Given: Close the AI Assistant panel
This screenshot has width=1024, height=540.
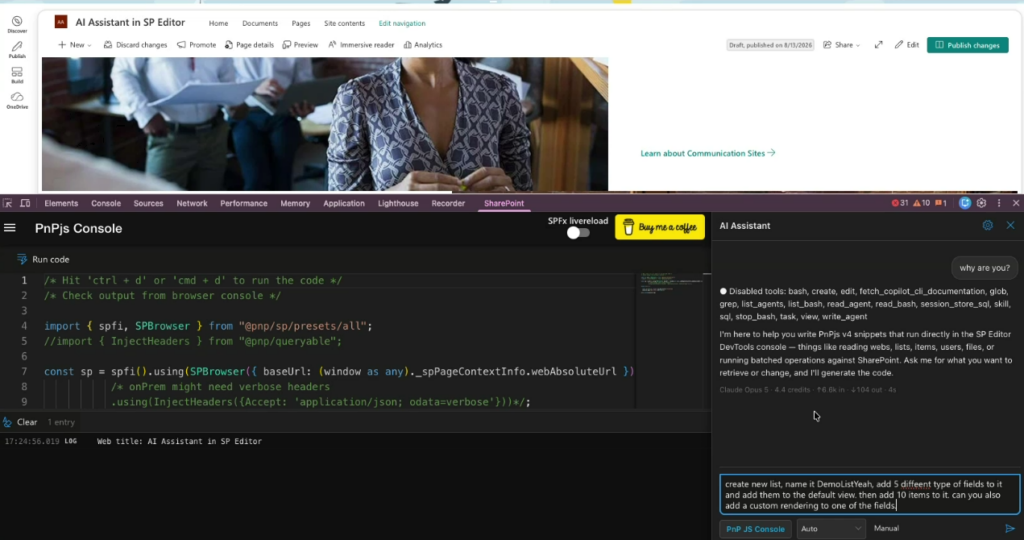Looking at the screenshot, I should click(x=1010, y=225).
